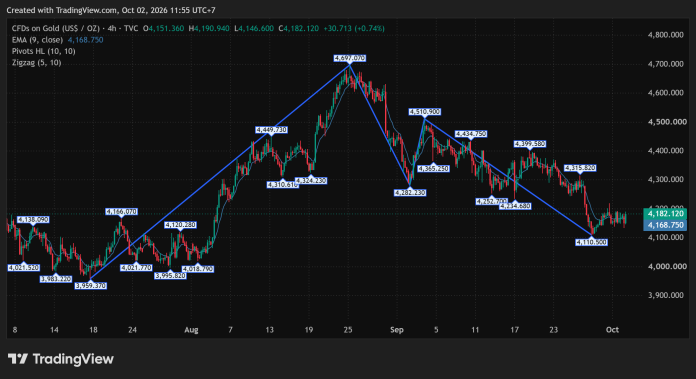
Task: Click the 'Oct' date axis label
Action: coord(613,330)
